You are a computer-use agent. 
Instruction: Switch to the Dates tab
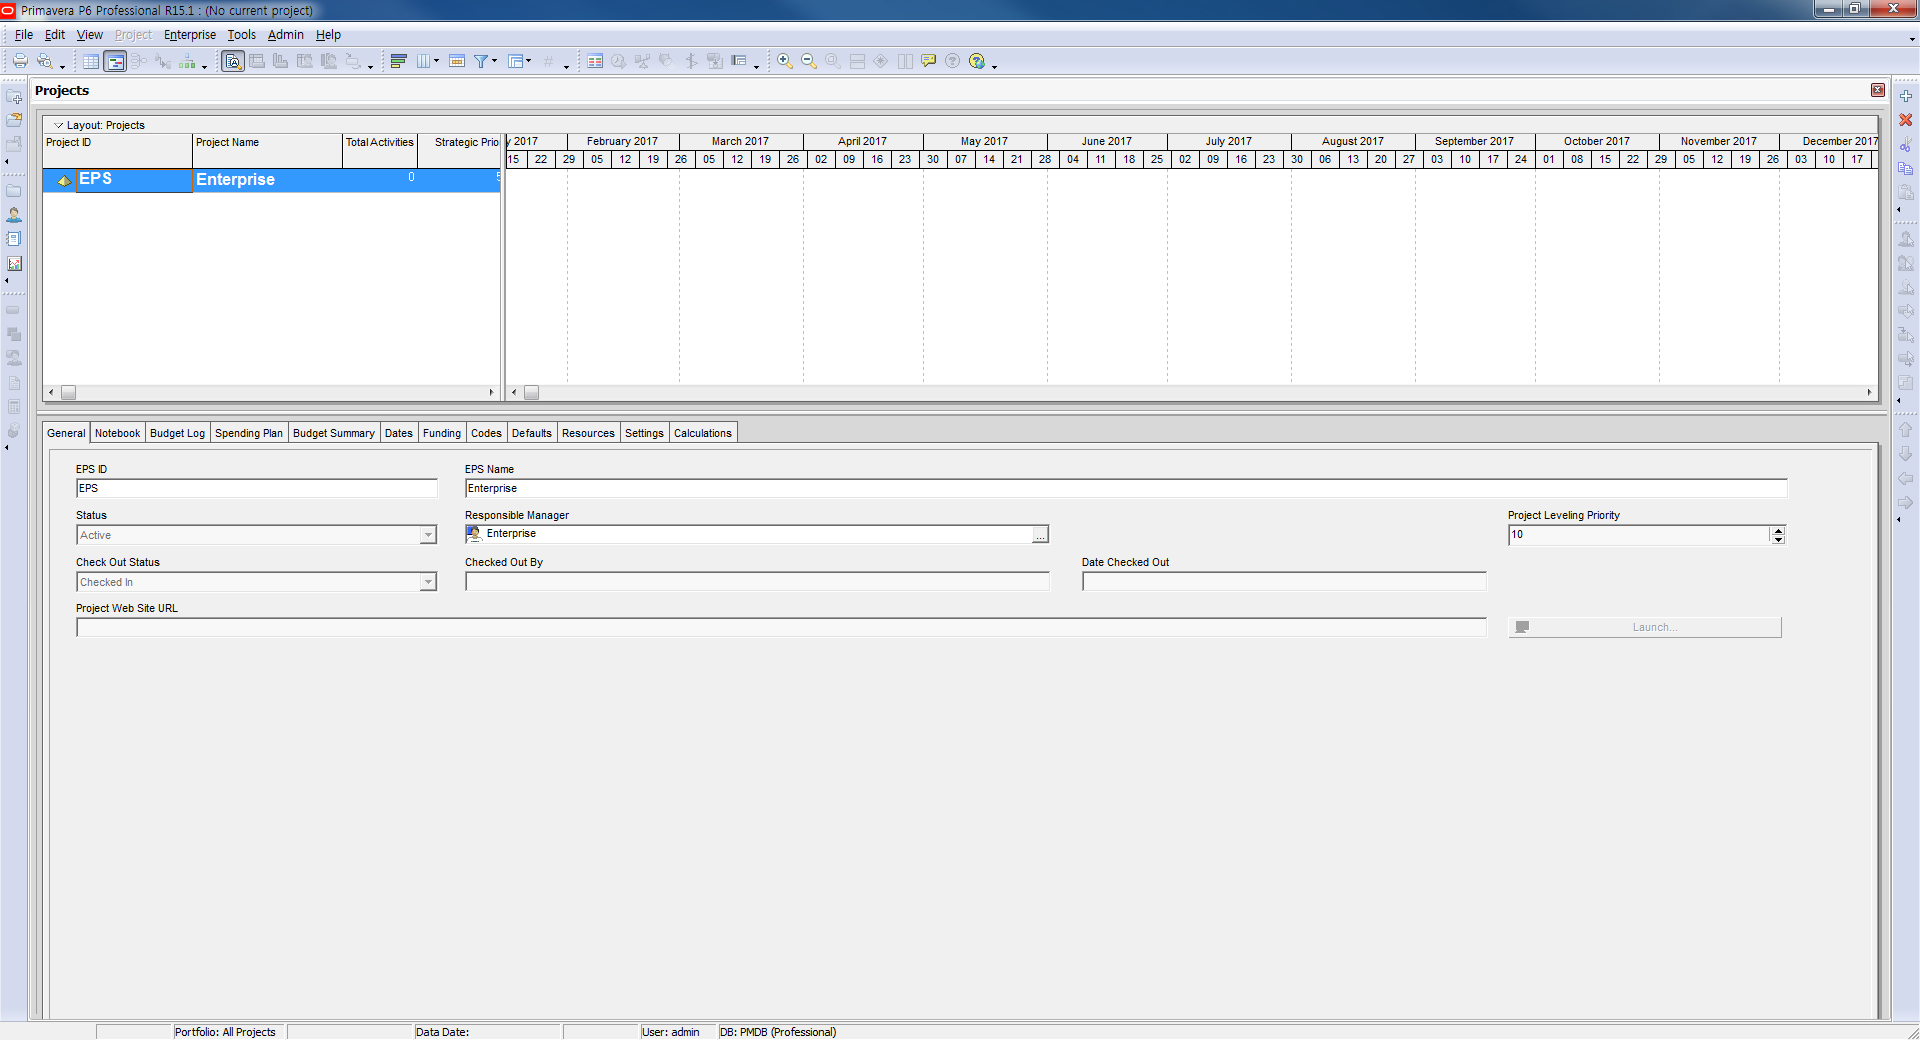399,433
